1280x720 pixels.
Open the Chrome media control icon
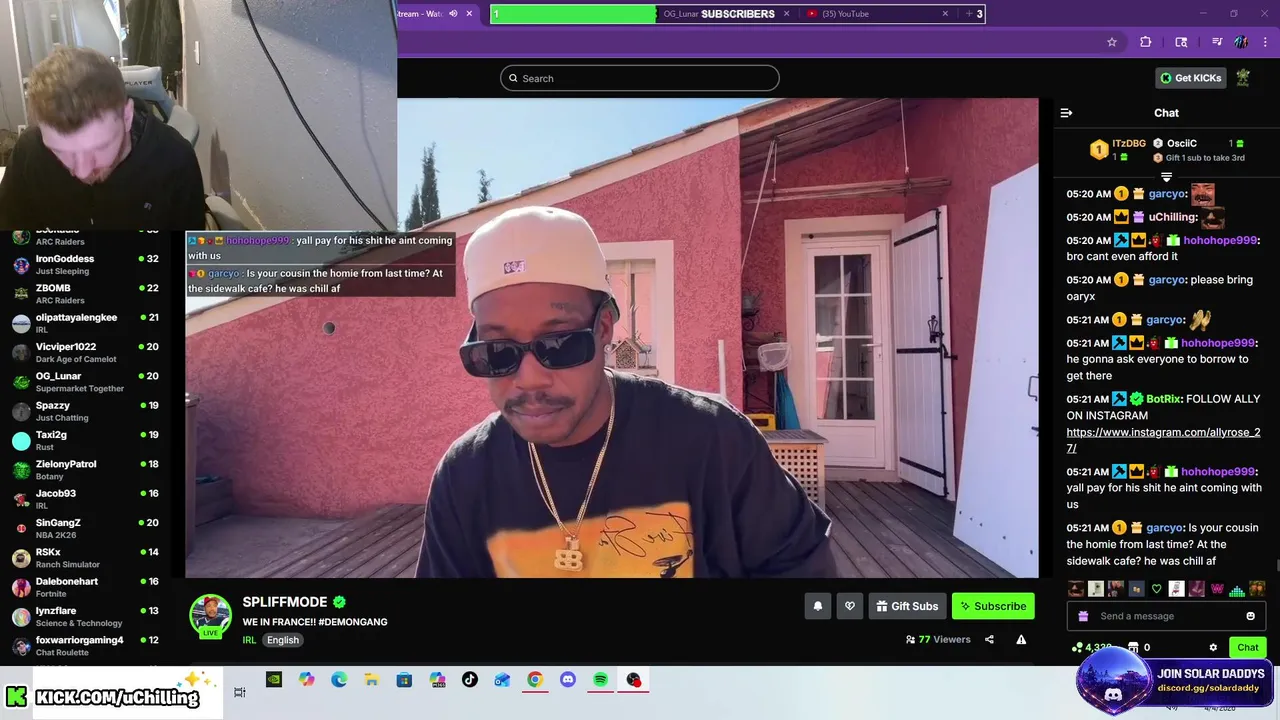pyautogui.click(x=1217, y=42)
